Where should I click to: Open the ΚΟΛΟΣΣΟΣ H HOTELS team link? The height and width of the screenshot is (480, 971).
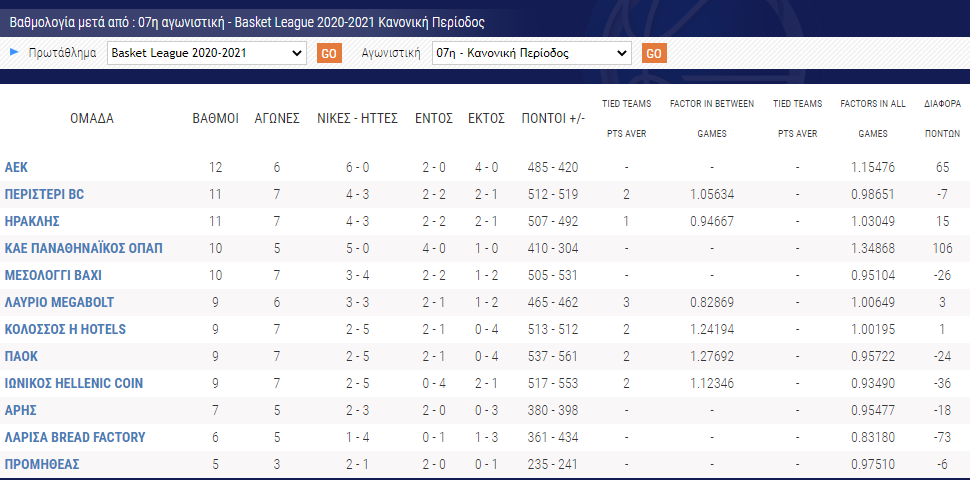[x=66, y=329]
